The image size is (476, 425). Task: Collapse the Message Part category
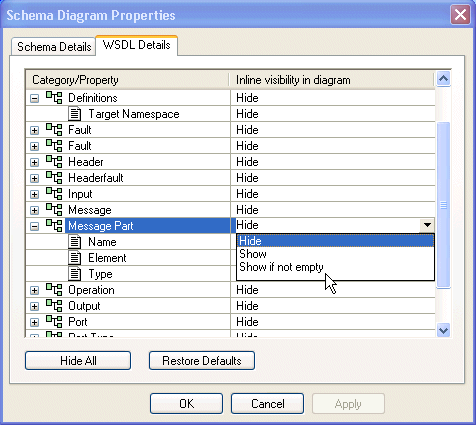tap(34, 227)
